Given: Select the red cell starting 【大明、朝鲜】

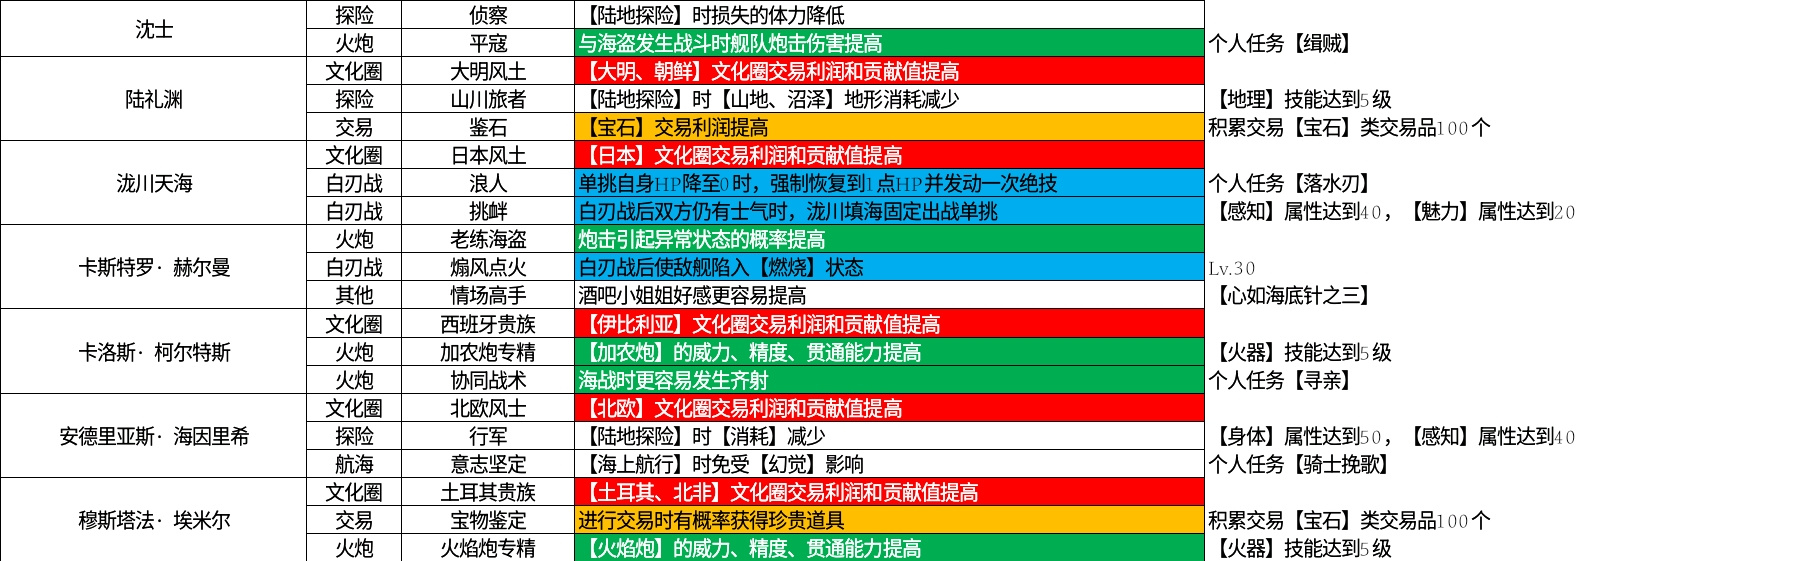Looking at the screenshot, I should pyautogui.click(x=889, y=71).
